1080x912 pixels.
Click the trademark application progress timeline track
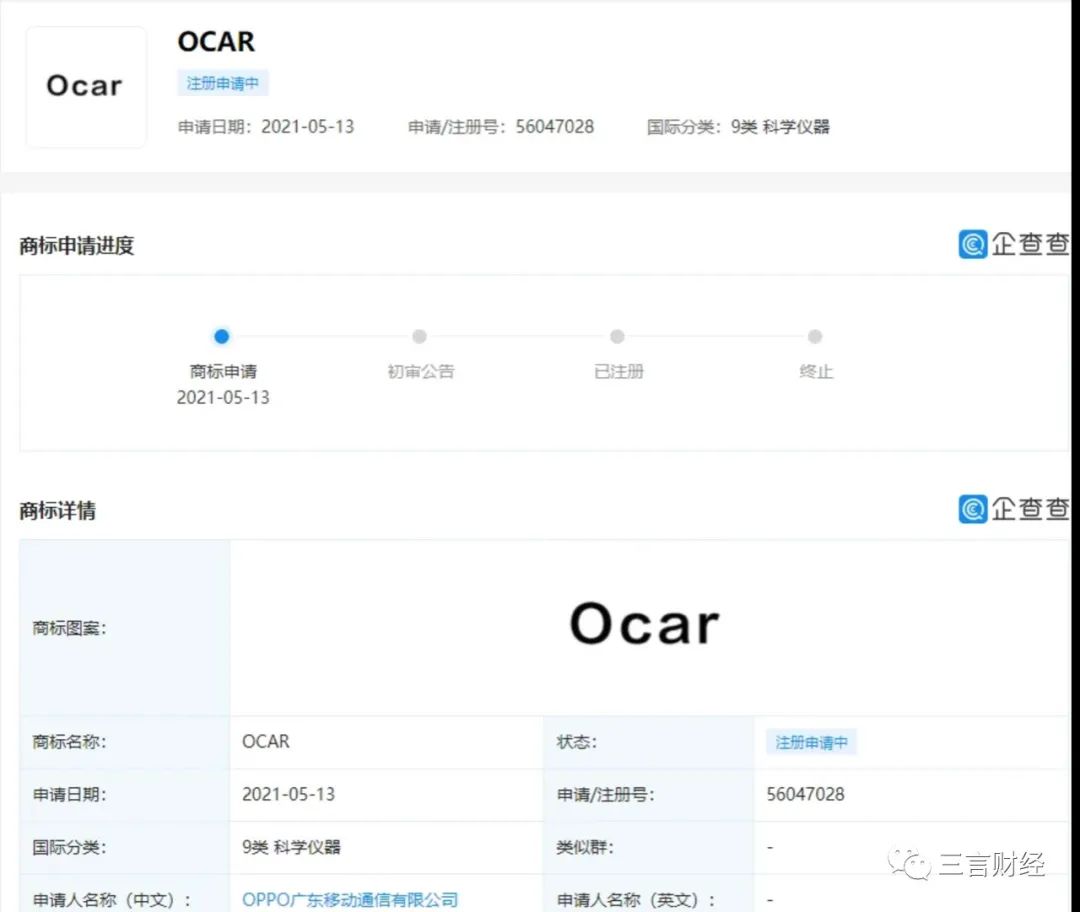pos(520,337)
